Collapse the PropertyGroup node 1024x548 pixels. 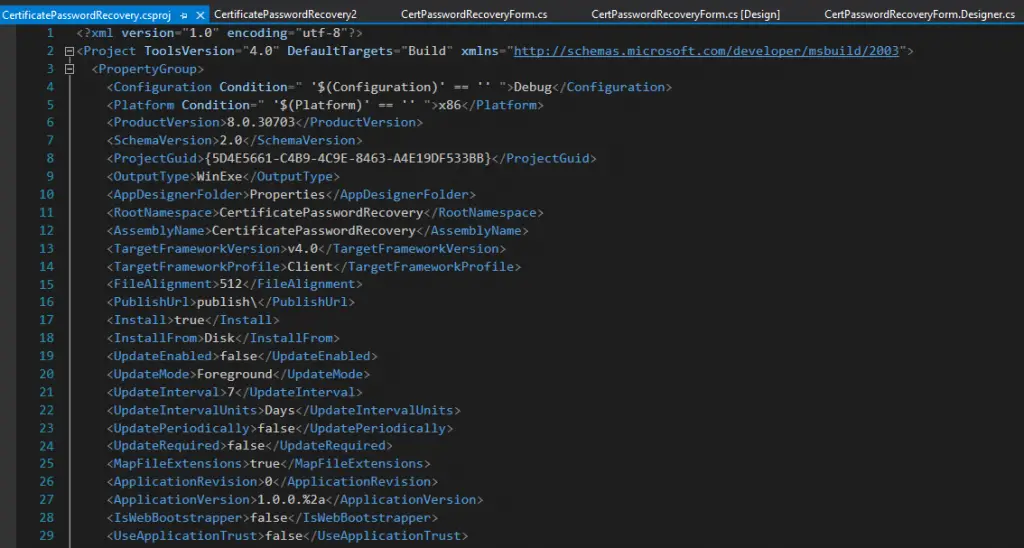[68, 69]
